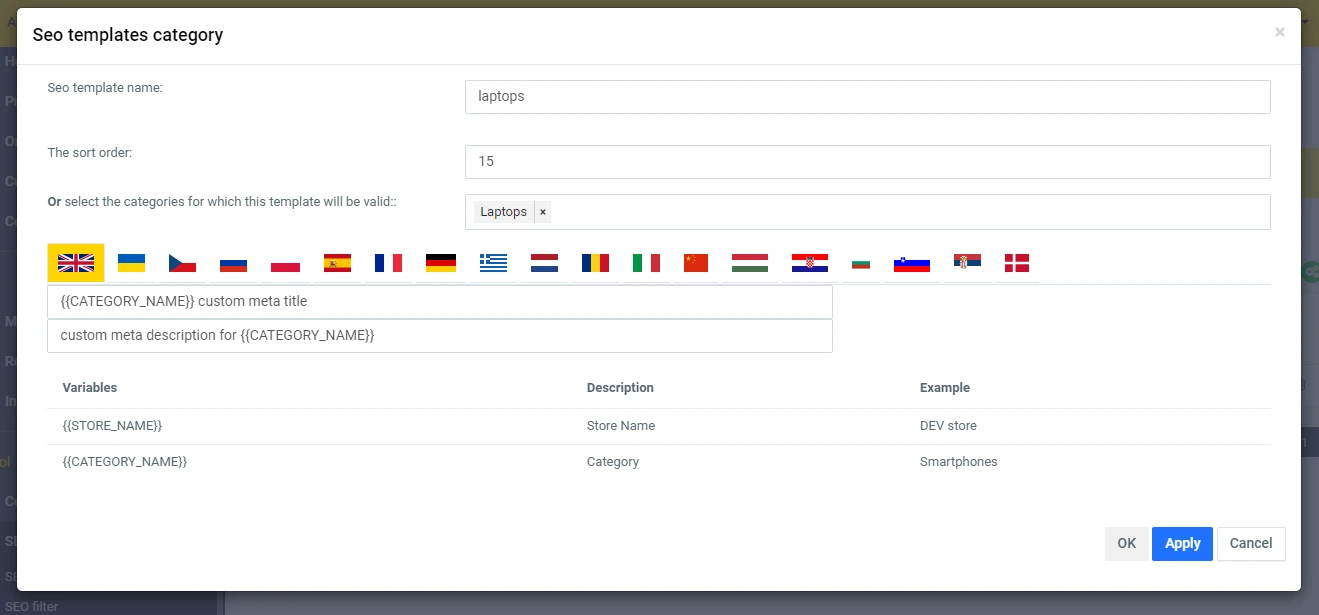Image resolution: width=1319 pixels, height=615 pixels.
Task: Pick the Greek flag language
Action: [x=493, y=263]
